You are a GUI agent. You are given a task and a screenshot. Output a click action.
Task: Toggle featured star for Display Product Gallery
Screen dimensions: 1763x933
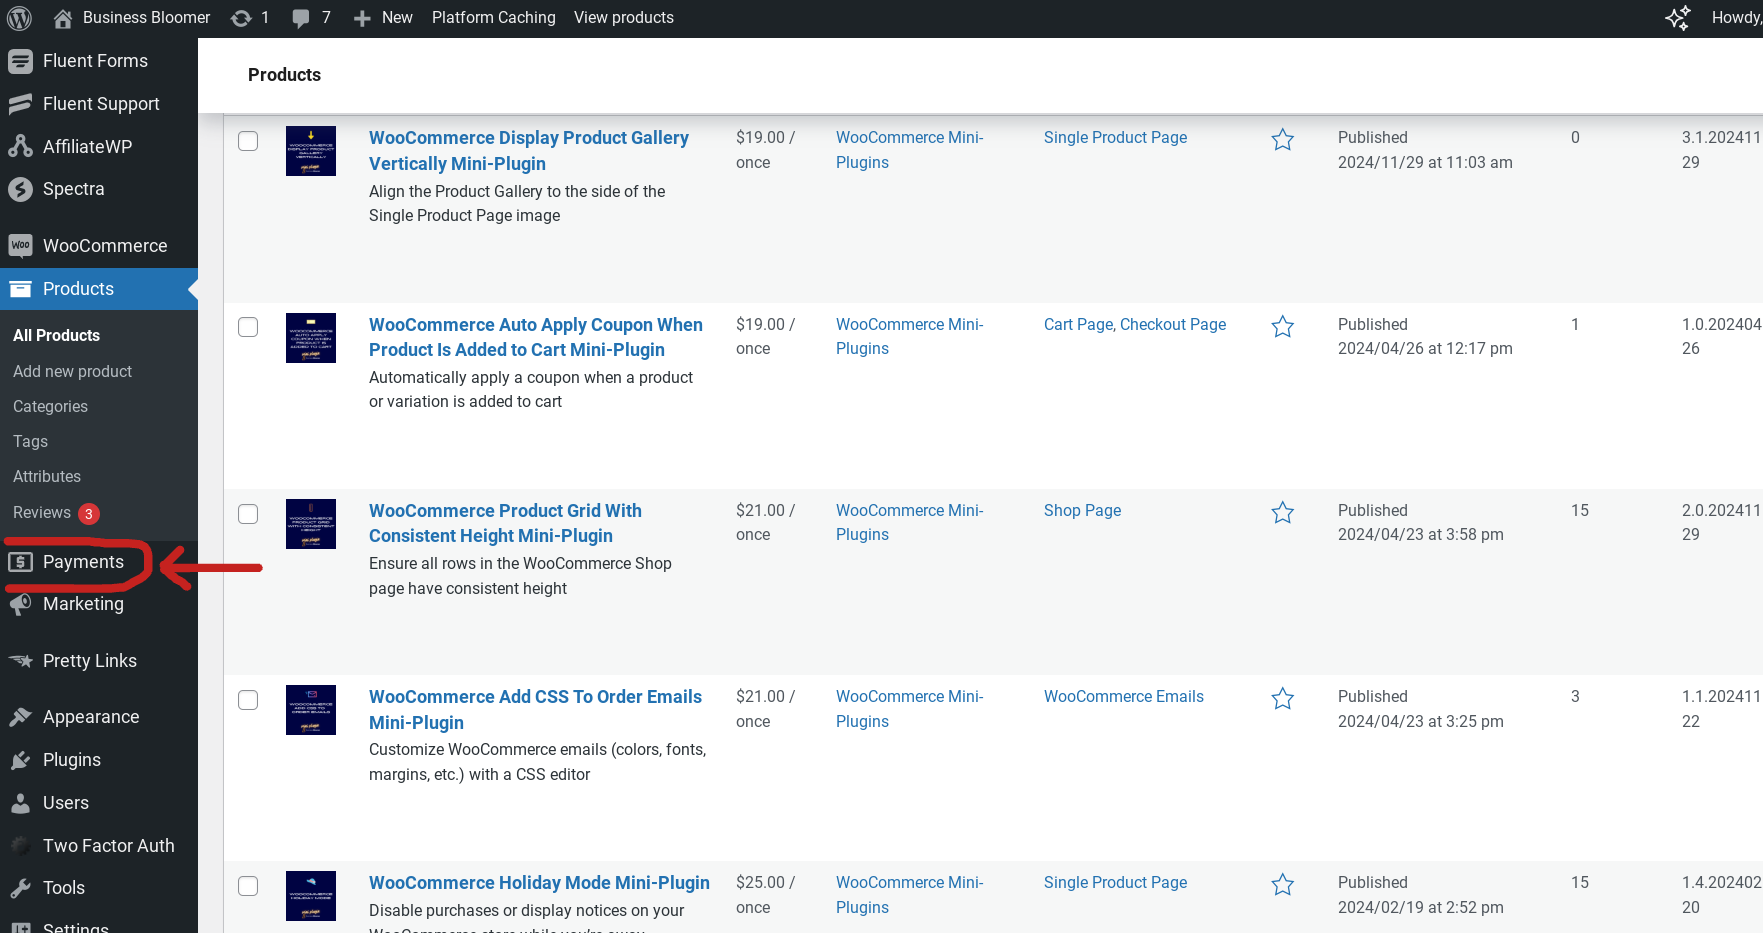point(1282,140)
